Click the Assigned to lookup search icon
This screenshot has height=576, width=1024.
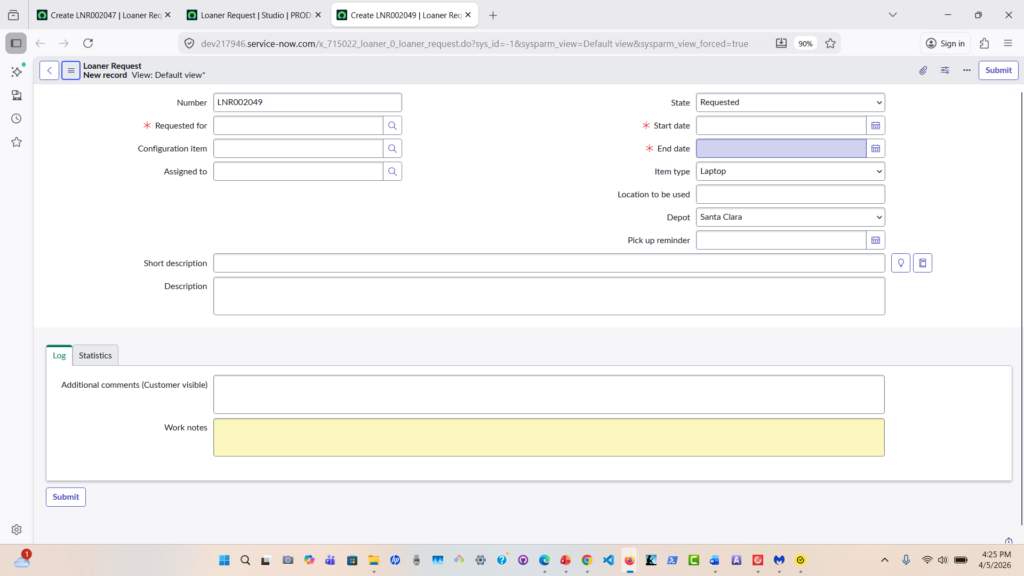click(x=393, y=171)
